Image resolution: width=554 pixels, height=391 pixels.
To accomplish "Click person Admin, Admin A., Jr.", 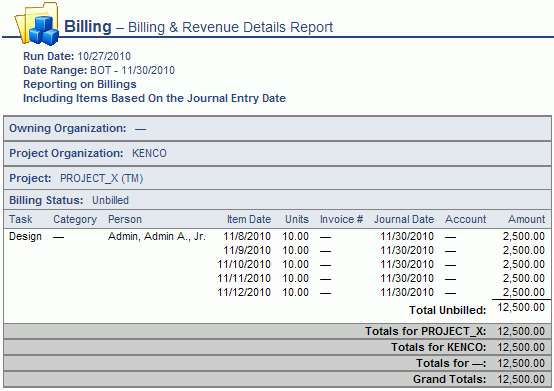I will point(157,236).
